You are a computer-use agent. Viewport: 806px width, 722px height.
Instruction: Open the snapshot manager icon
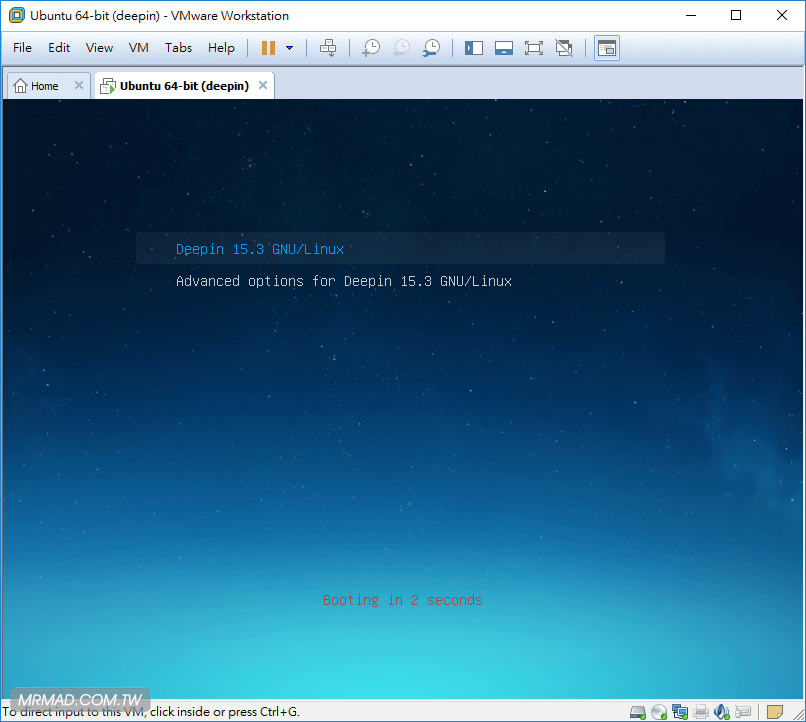[x=431, y=48]
